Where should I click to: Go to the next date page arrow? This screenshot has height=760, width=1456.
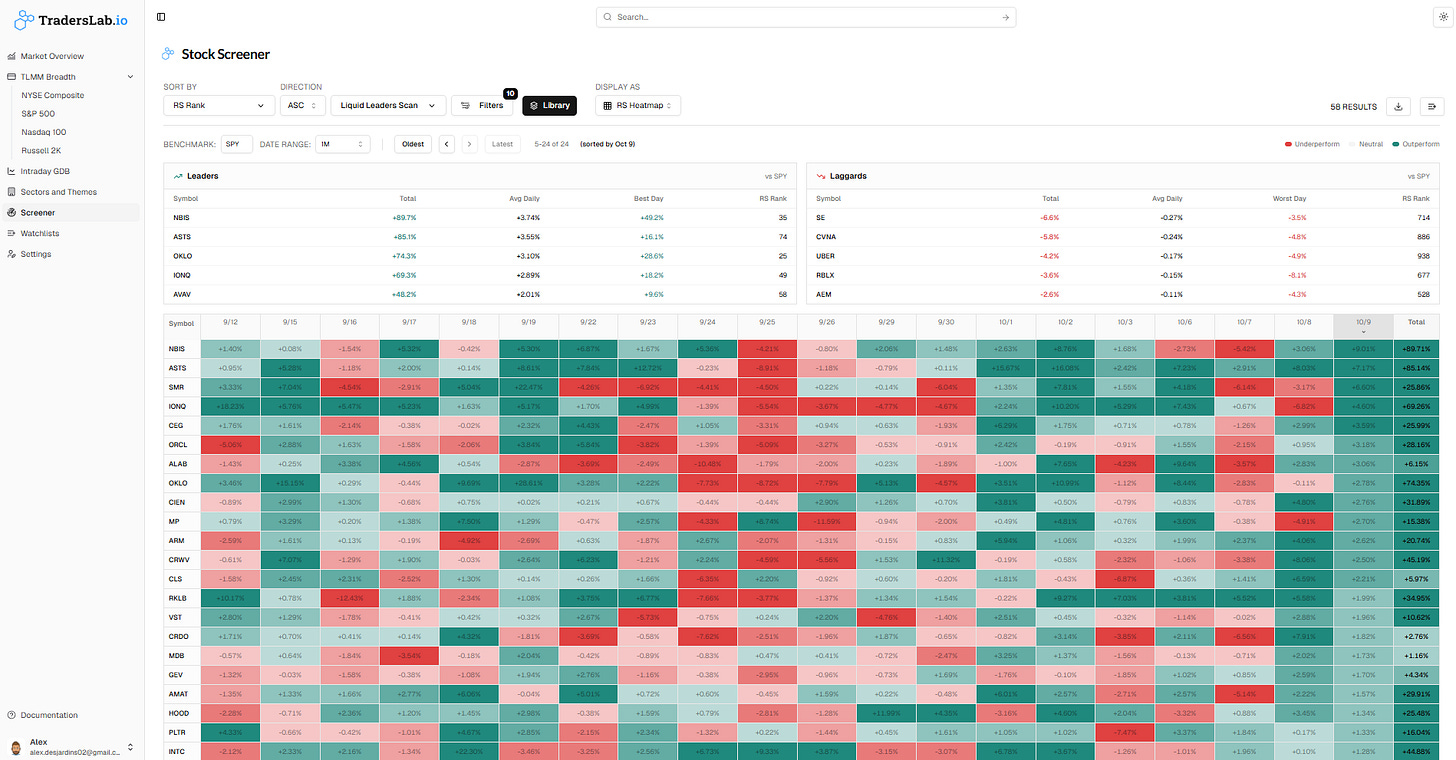[470, 144]
